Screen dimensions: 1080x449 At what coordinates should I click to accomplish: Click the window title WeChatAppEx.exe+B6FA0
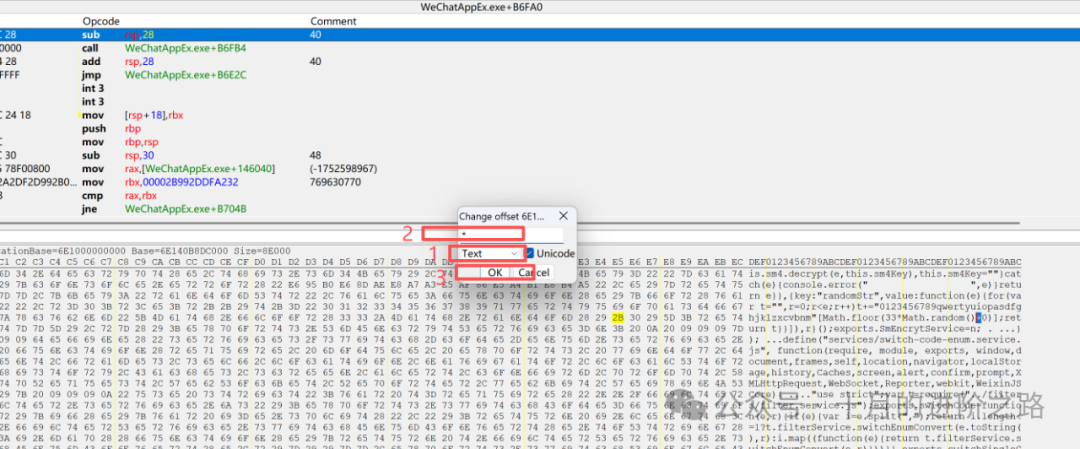pyautogui.click(x=480, y=7)
